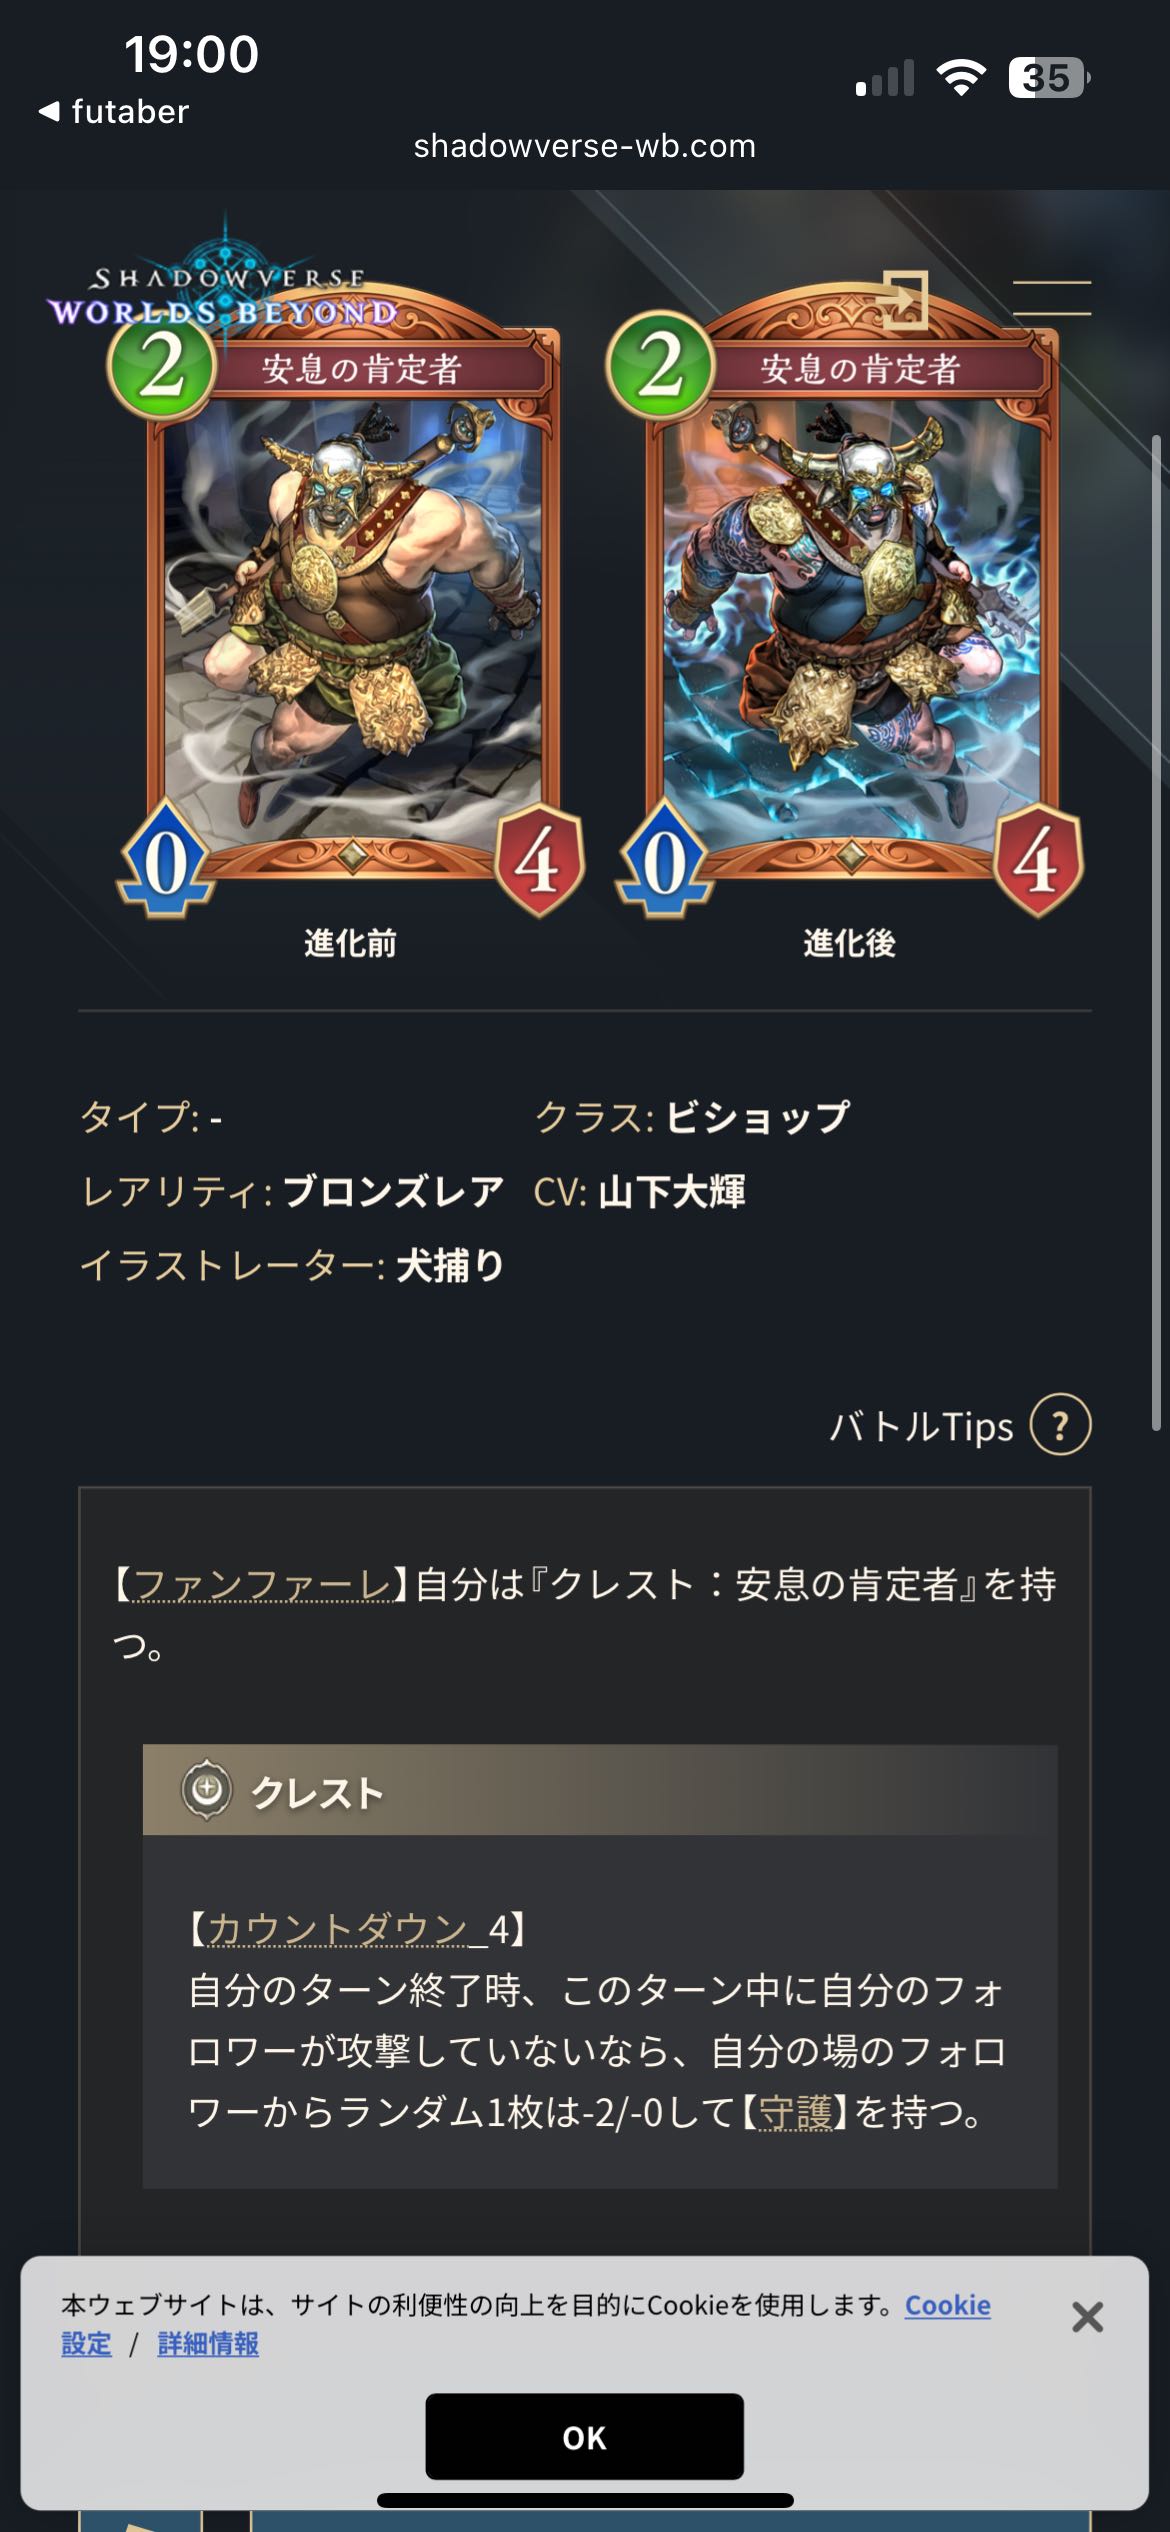Viewport: 1170px width, 2532px height.
Task: Open the Cookie 設定 link
Action: (526, 2324)
